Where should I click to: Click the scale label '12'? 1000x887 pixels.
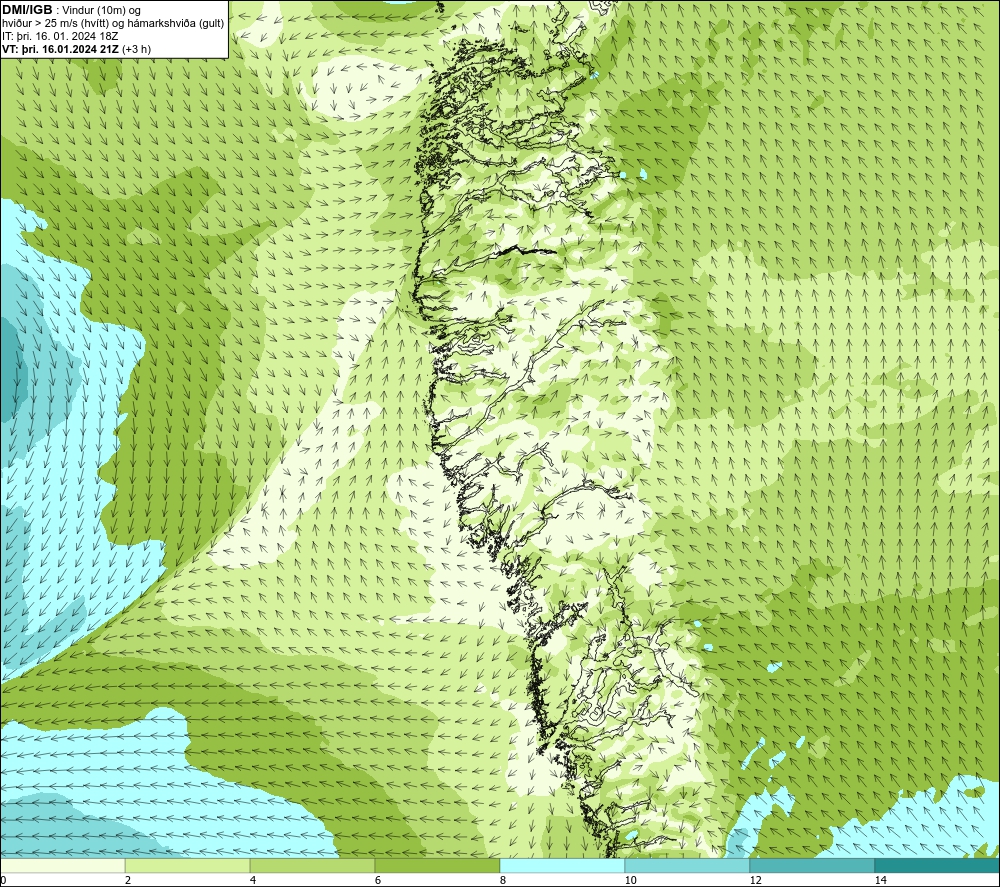[755, 880]
